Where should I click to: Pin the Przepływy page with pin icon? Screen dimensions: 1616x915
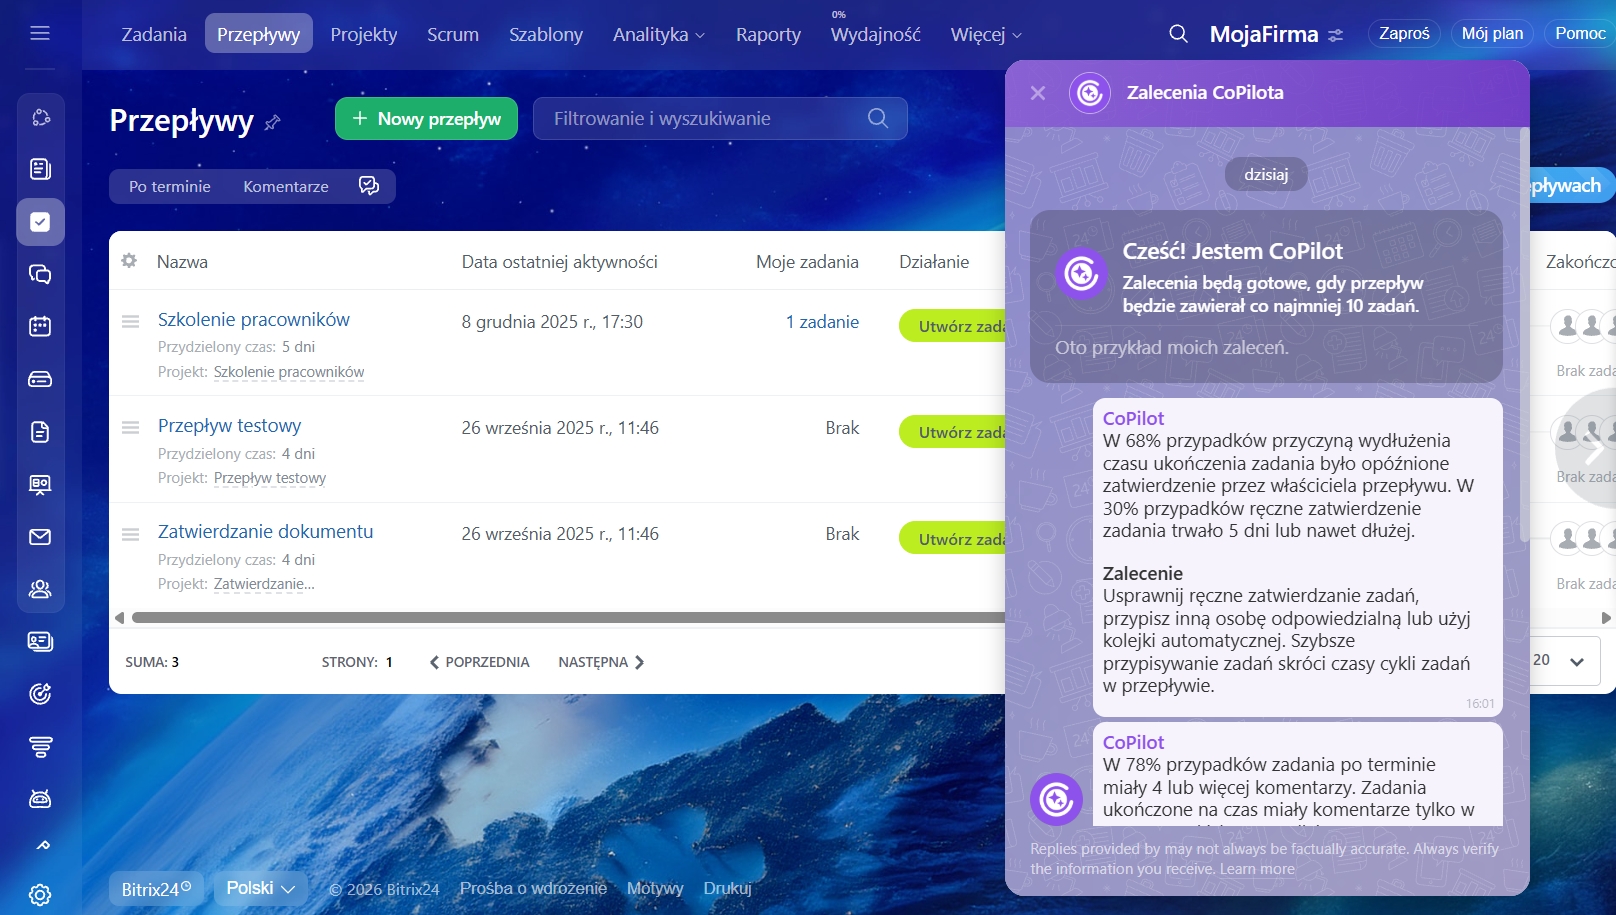click(x=272, y=122)
